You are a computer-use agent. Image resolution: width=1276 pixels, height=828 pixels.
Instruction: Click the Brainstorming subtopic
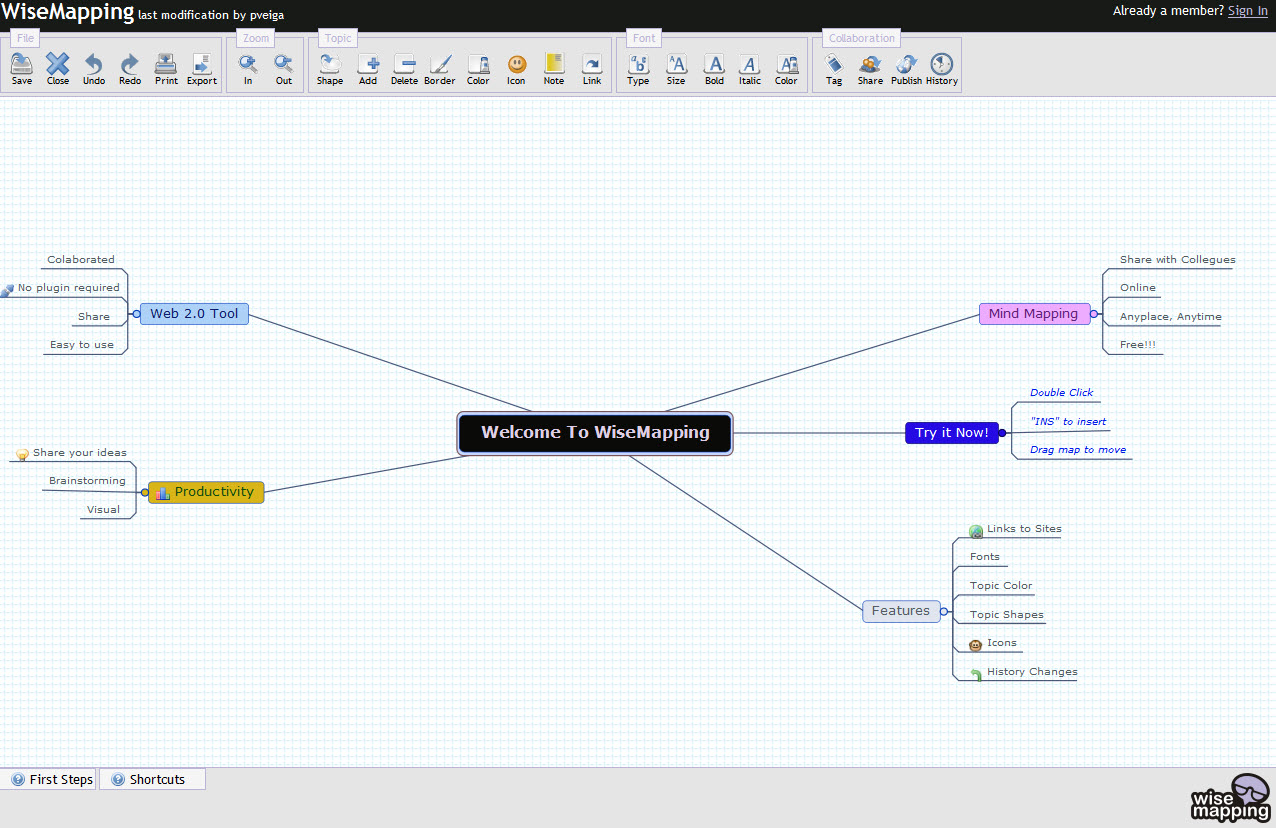coord(88,480)
